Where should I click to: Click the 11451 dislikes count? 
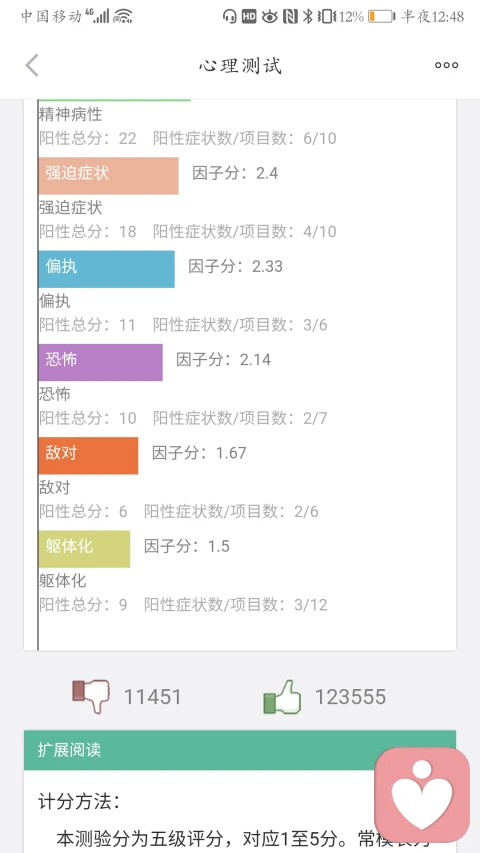(x=152, y=697)
